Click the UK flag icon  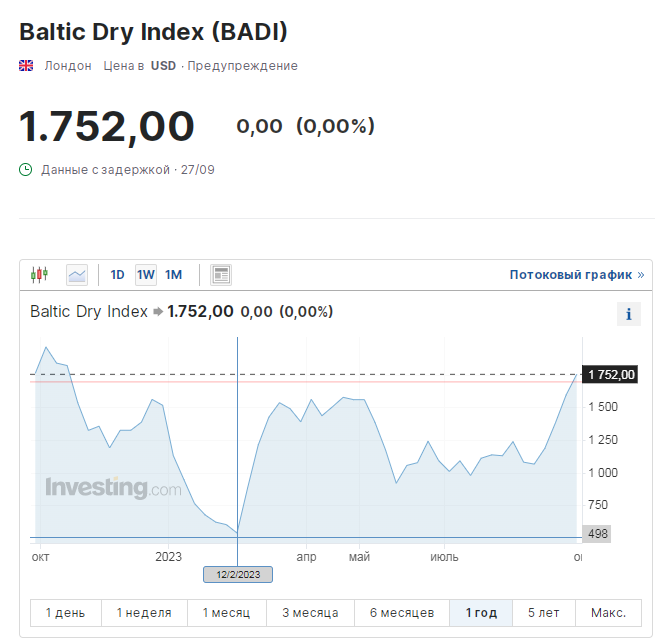click(x=27, y=66)
